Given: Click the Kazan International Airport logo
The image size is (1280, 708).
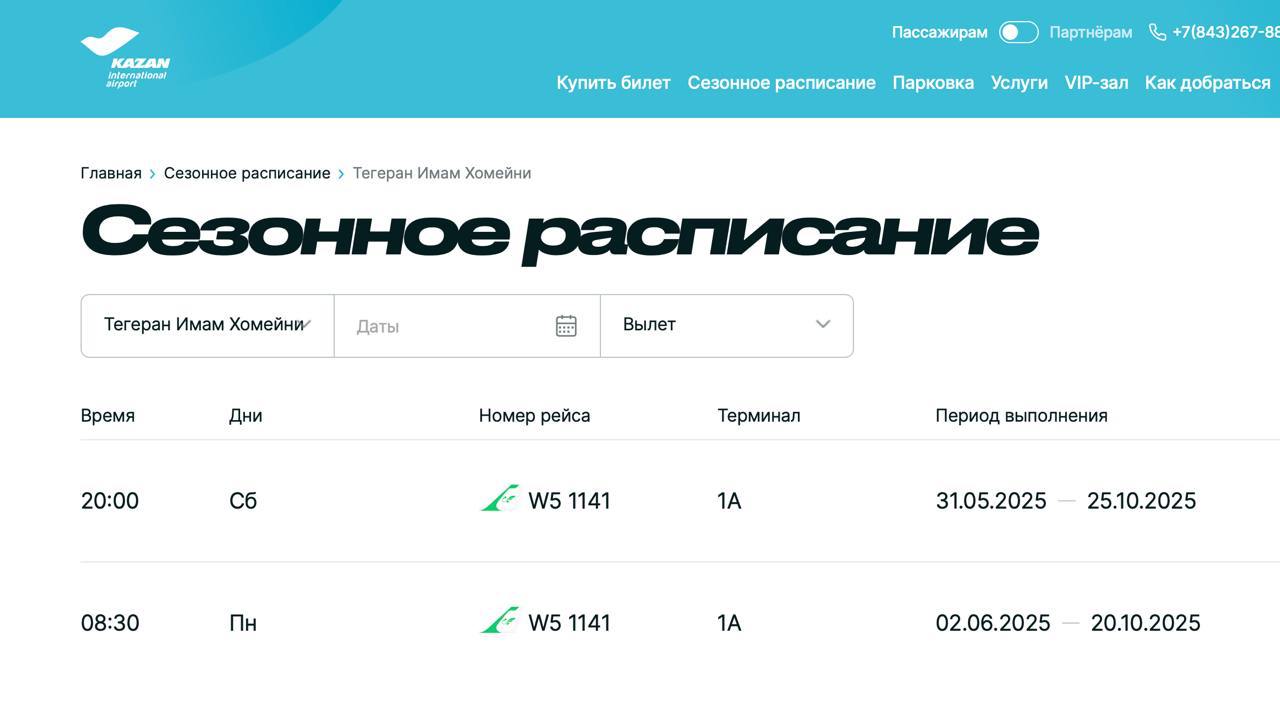Looking at the screenshot, I should pos(125,58).
